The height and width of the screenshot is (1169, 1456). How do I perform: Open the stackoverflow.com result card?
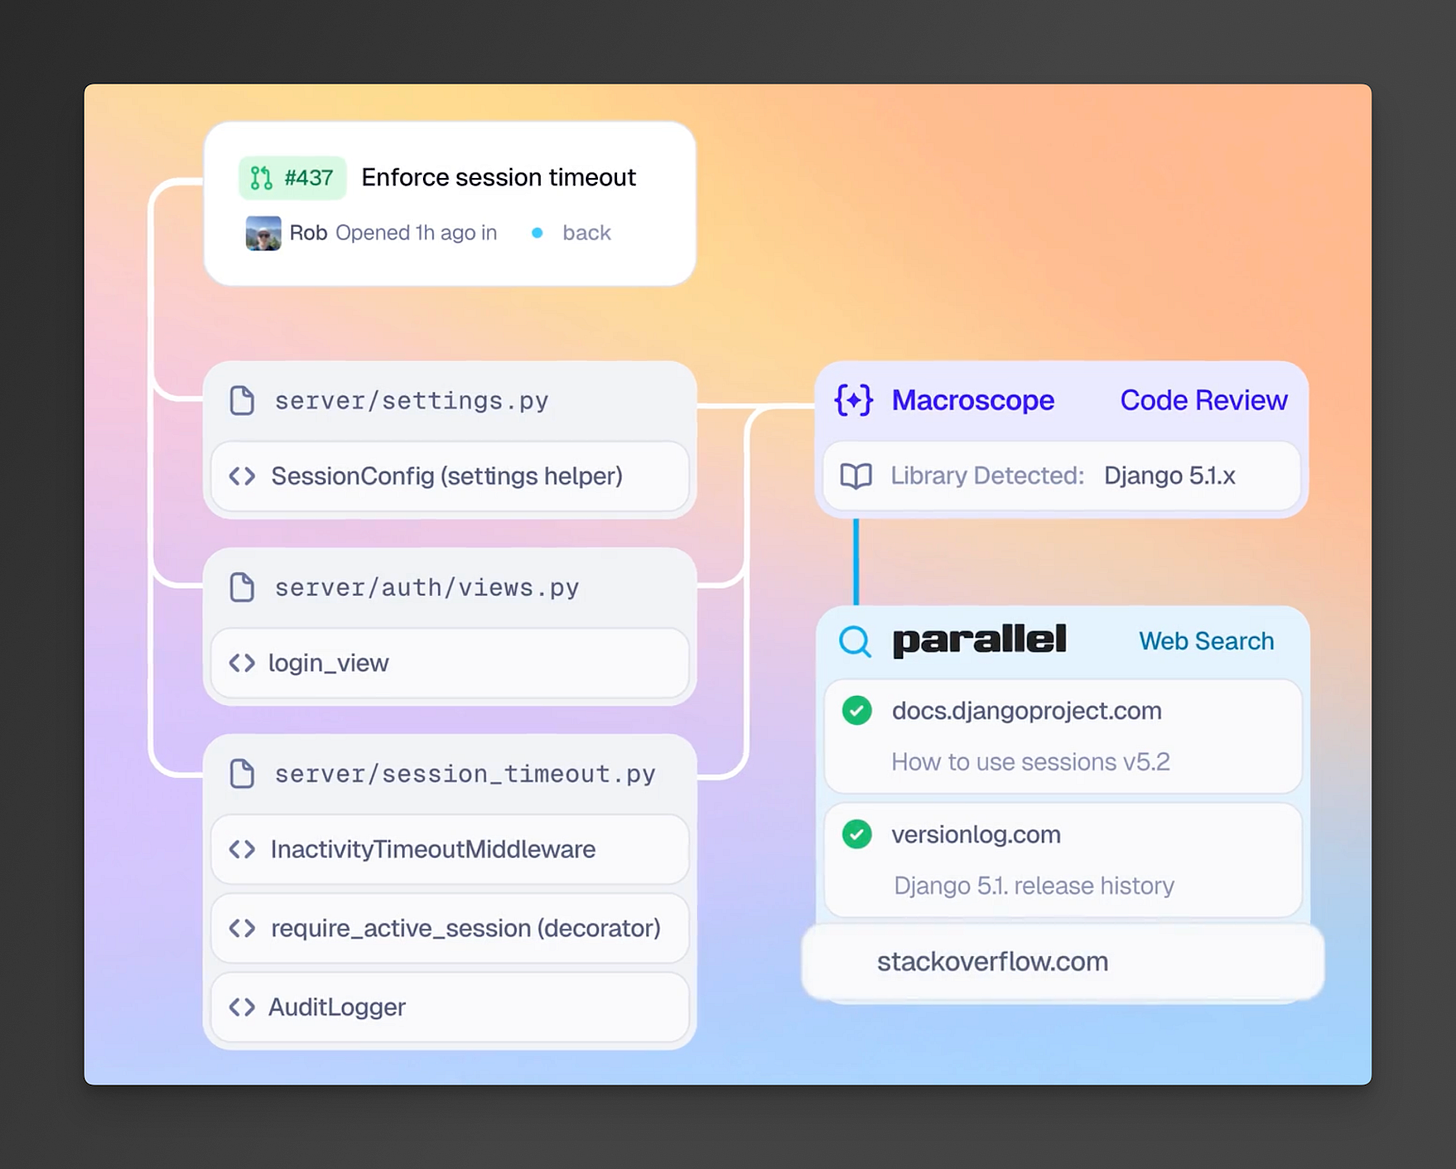pyautogui.click(x=1063, y=962)
